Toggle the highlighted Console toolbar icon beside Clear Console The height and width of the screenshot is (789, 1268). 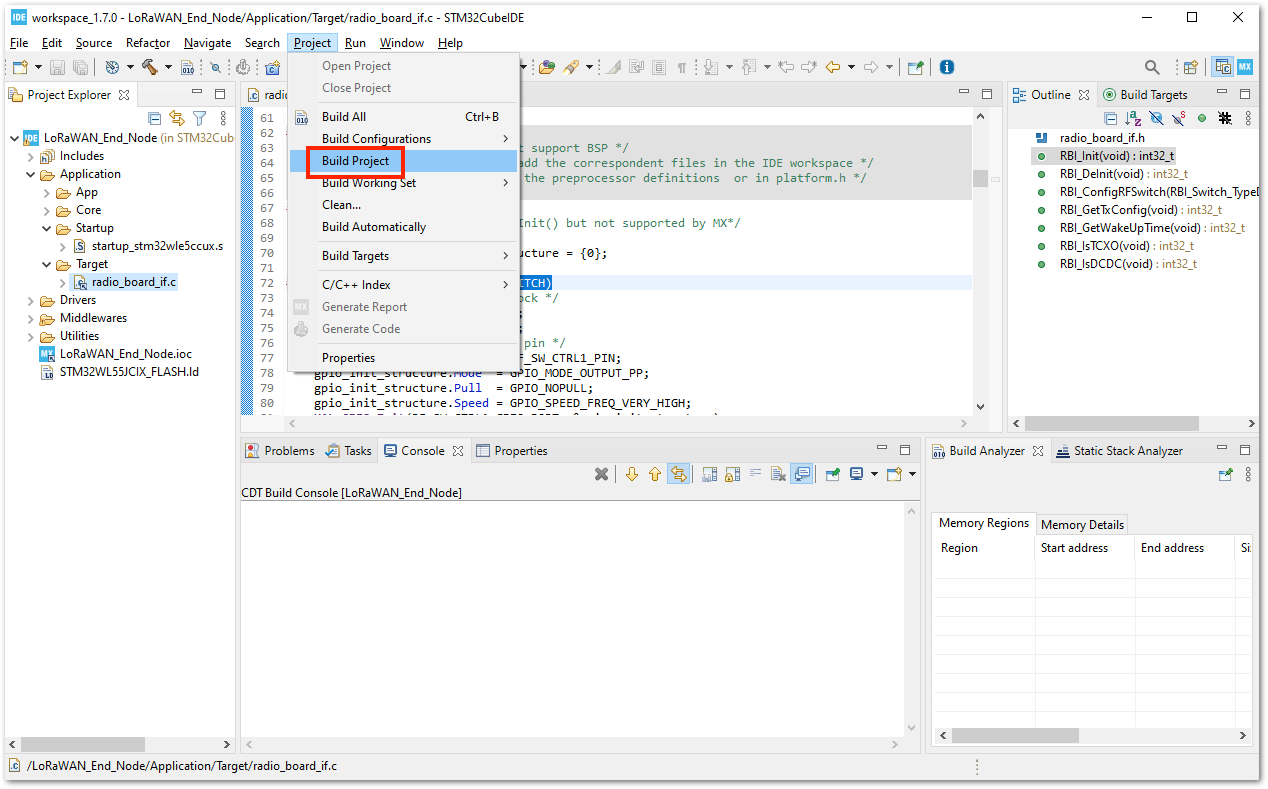click(802, 474)
